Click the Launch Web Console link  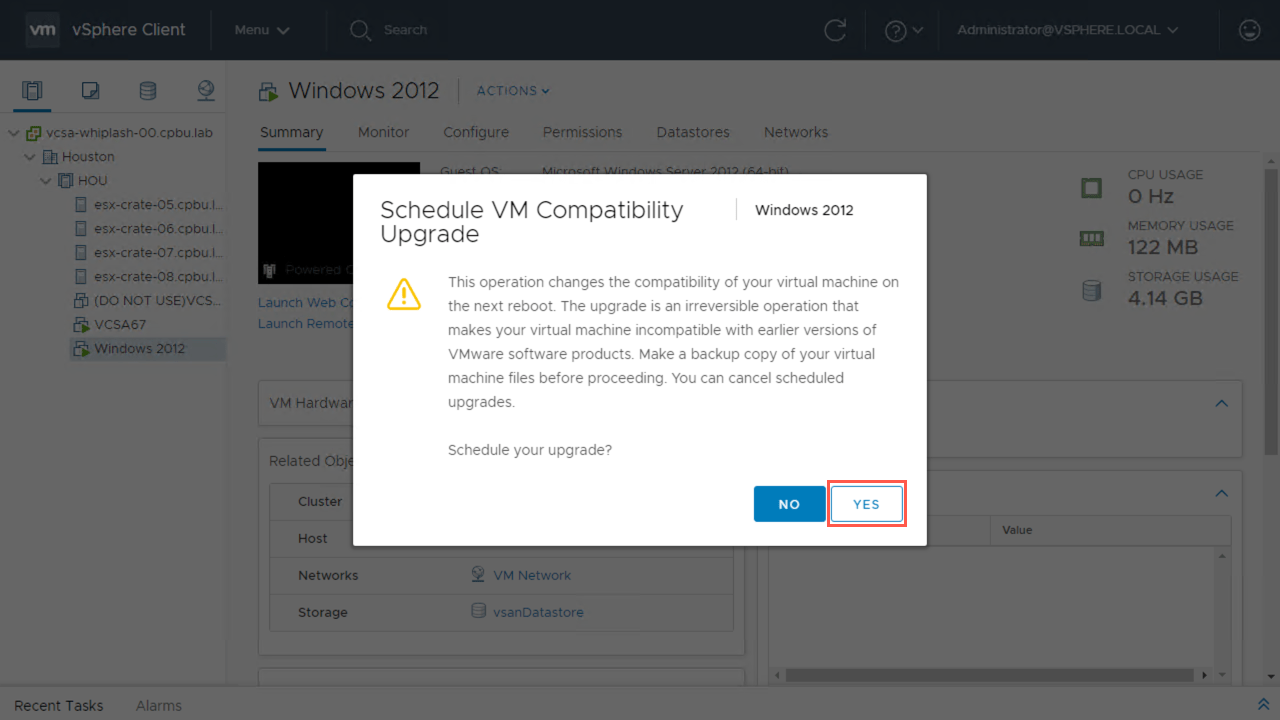[x=305, y=302]
